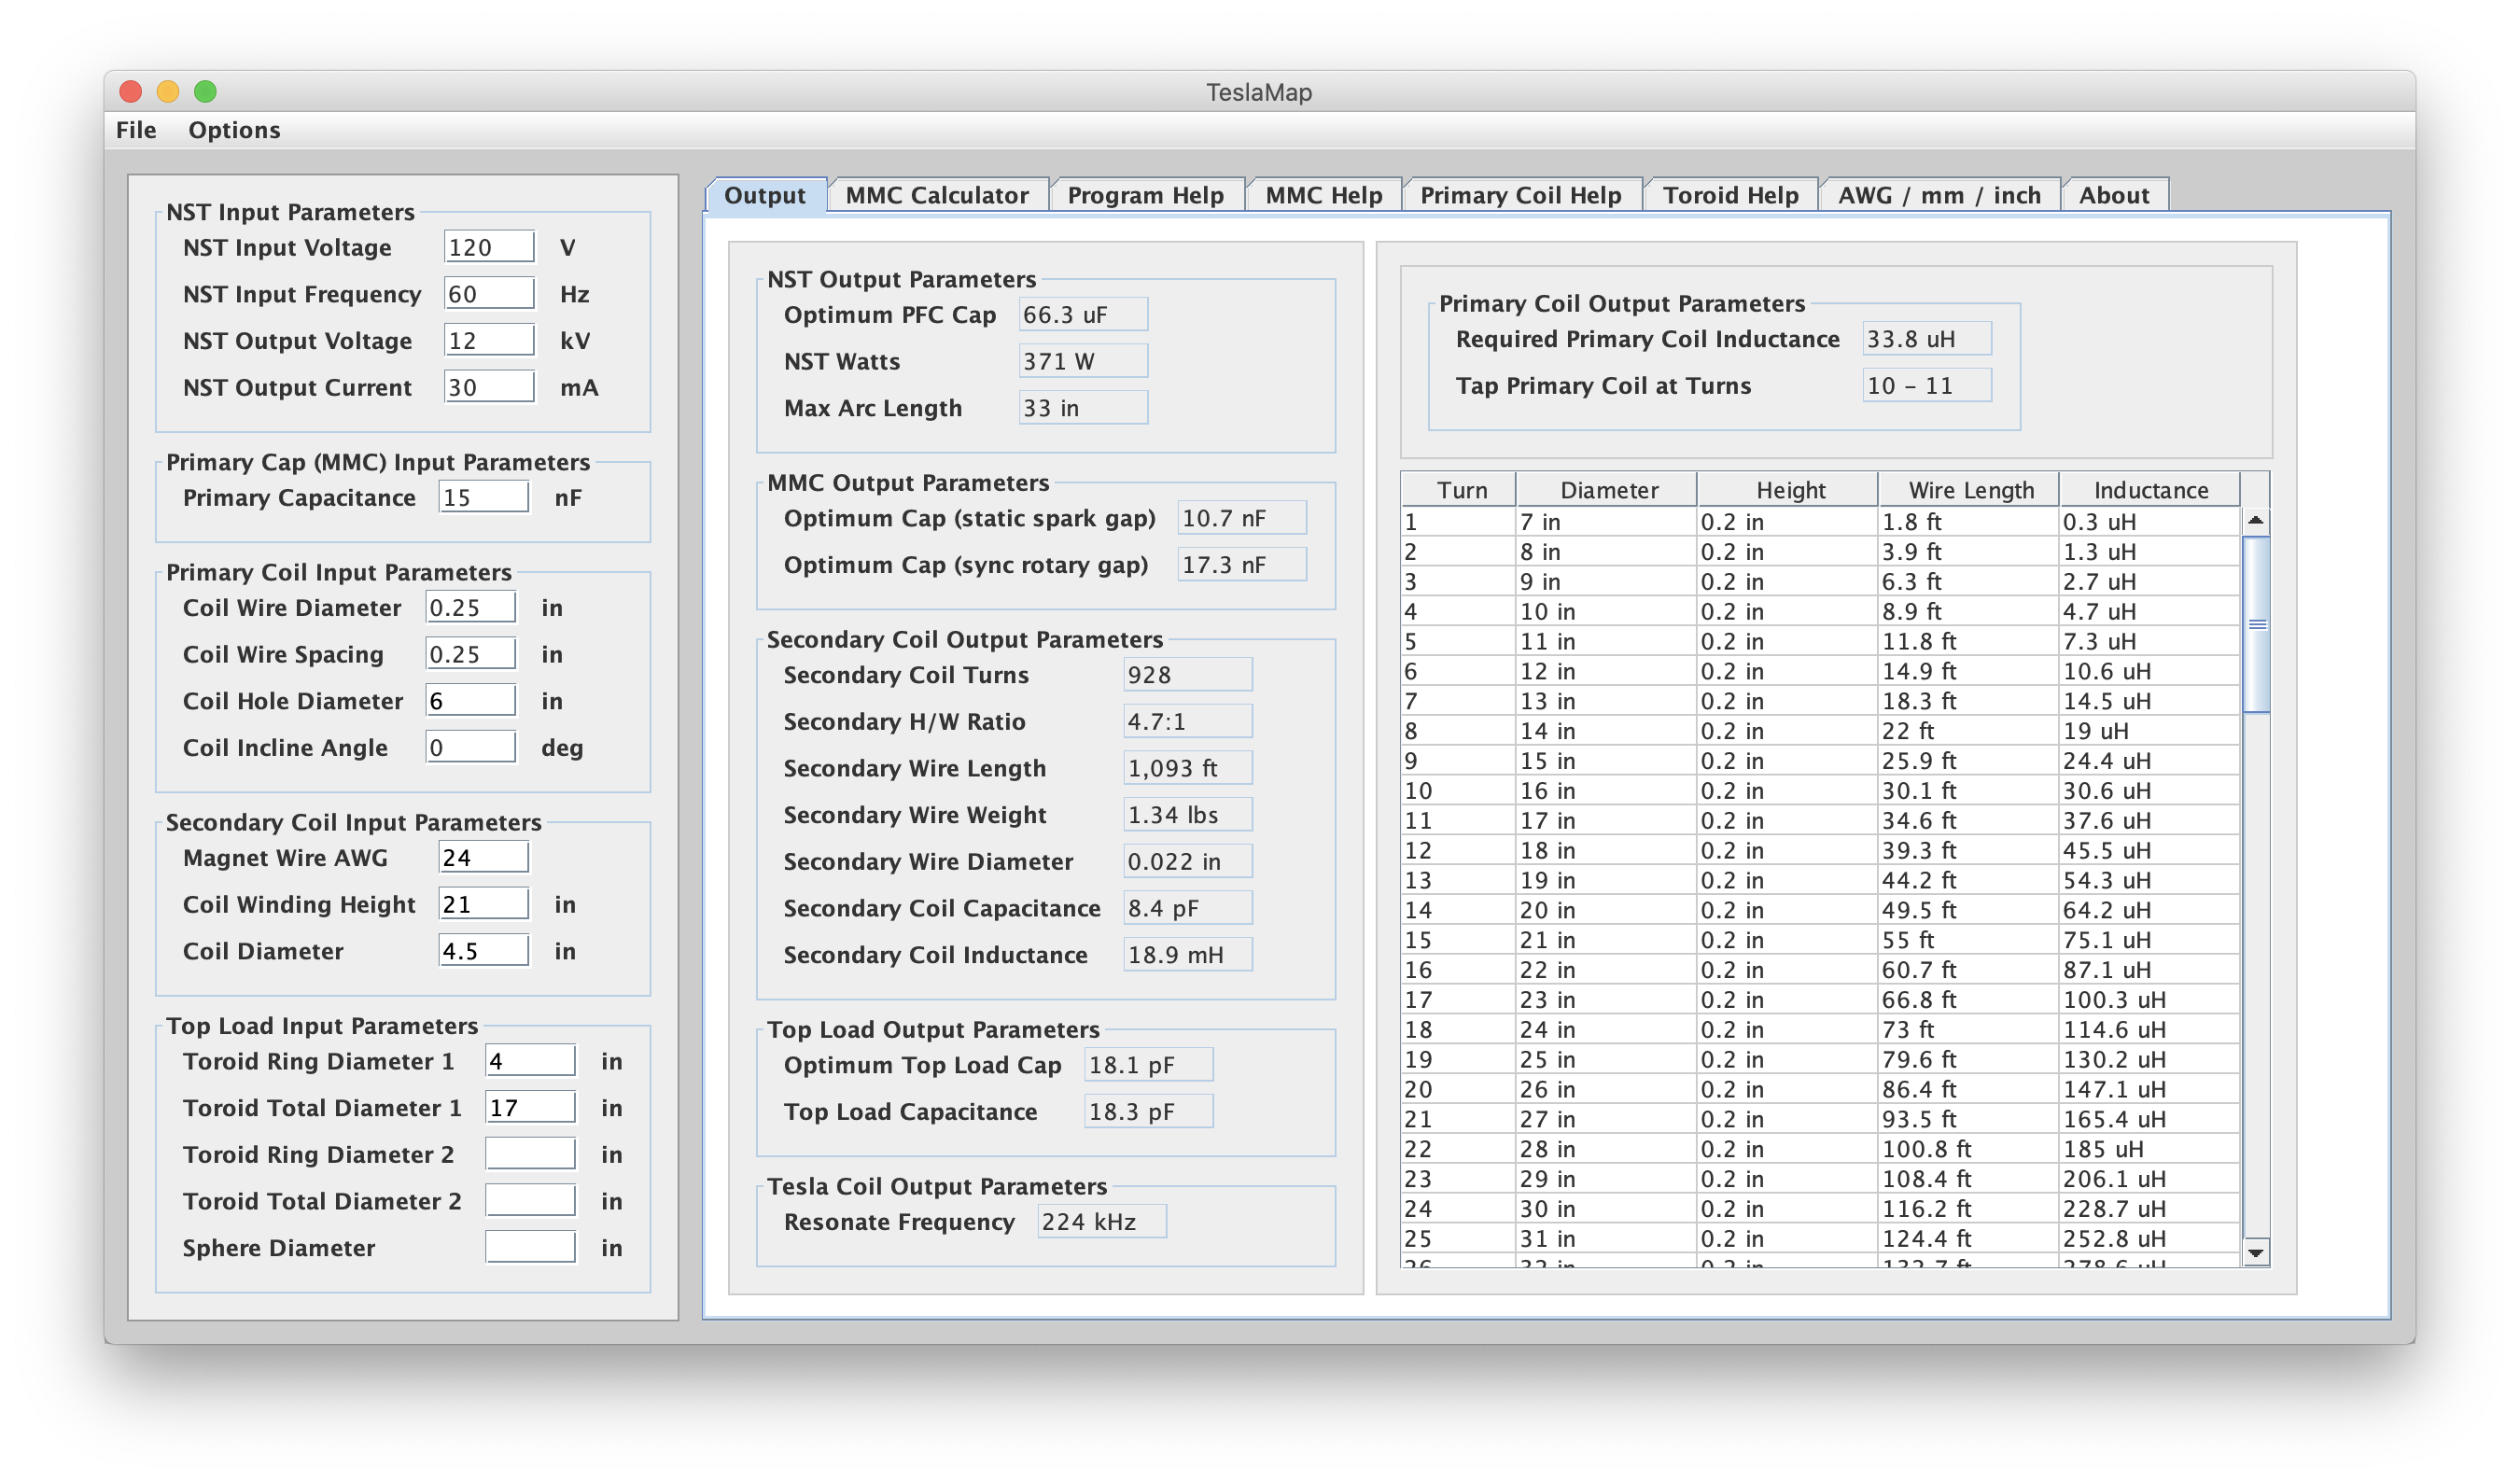Click the AWG / mm / inch tab
Screen dimensions: 2520x1482
(1935, 194)
